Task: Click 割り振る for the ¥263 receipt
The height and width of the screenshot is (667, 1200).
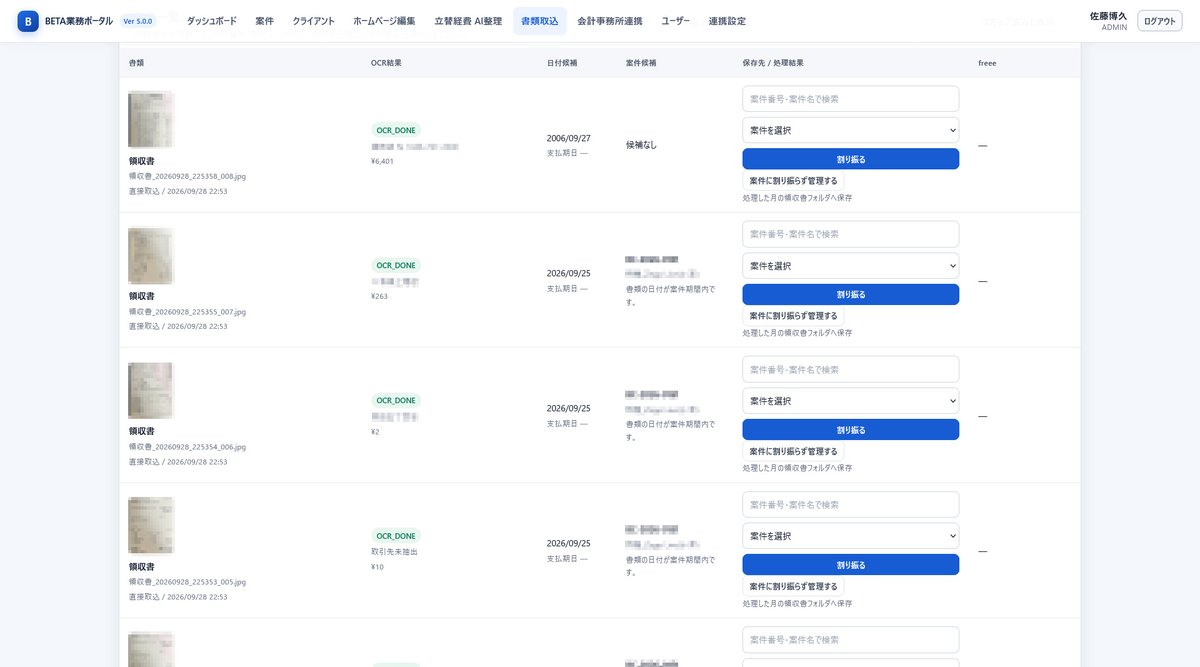Action: (x=851, y=294)
